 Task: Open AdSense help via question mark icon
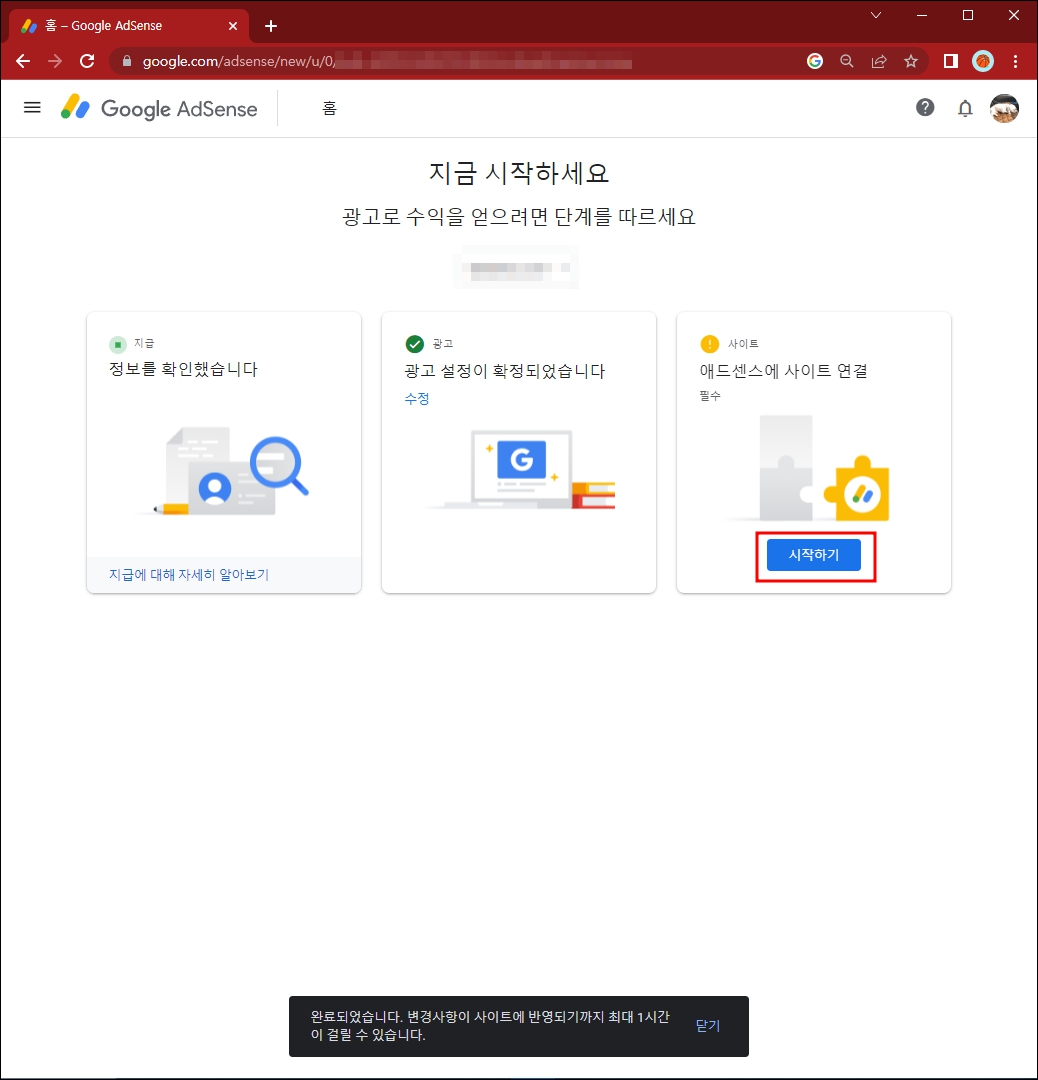point(925,107)
